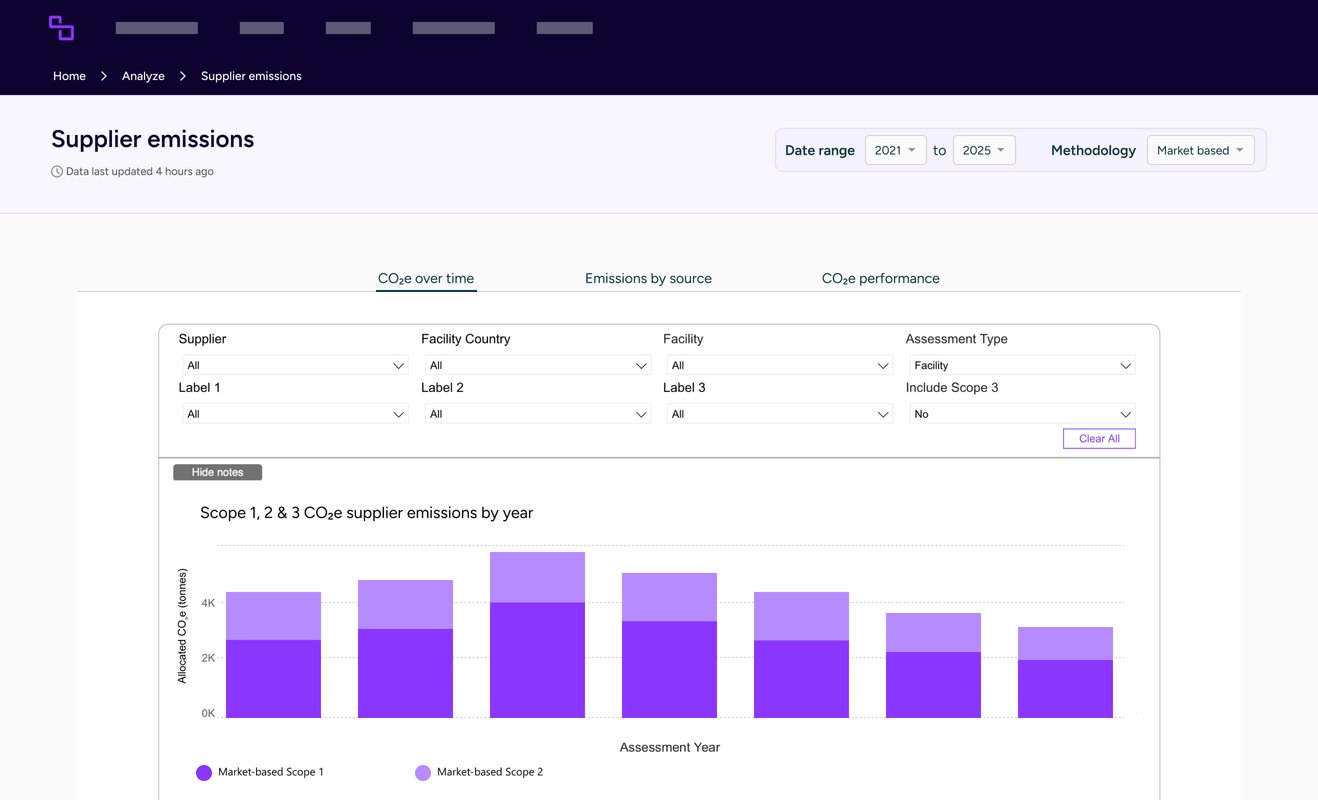Go to Home in breadcrumb
Viewport: 1318px width, 800px height.
[69, 76]
